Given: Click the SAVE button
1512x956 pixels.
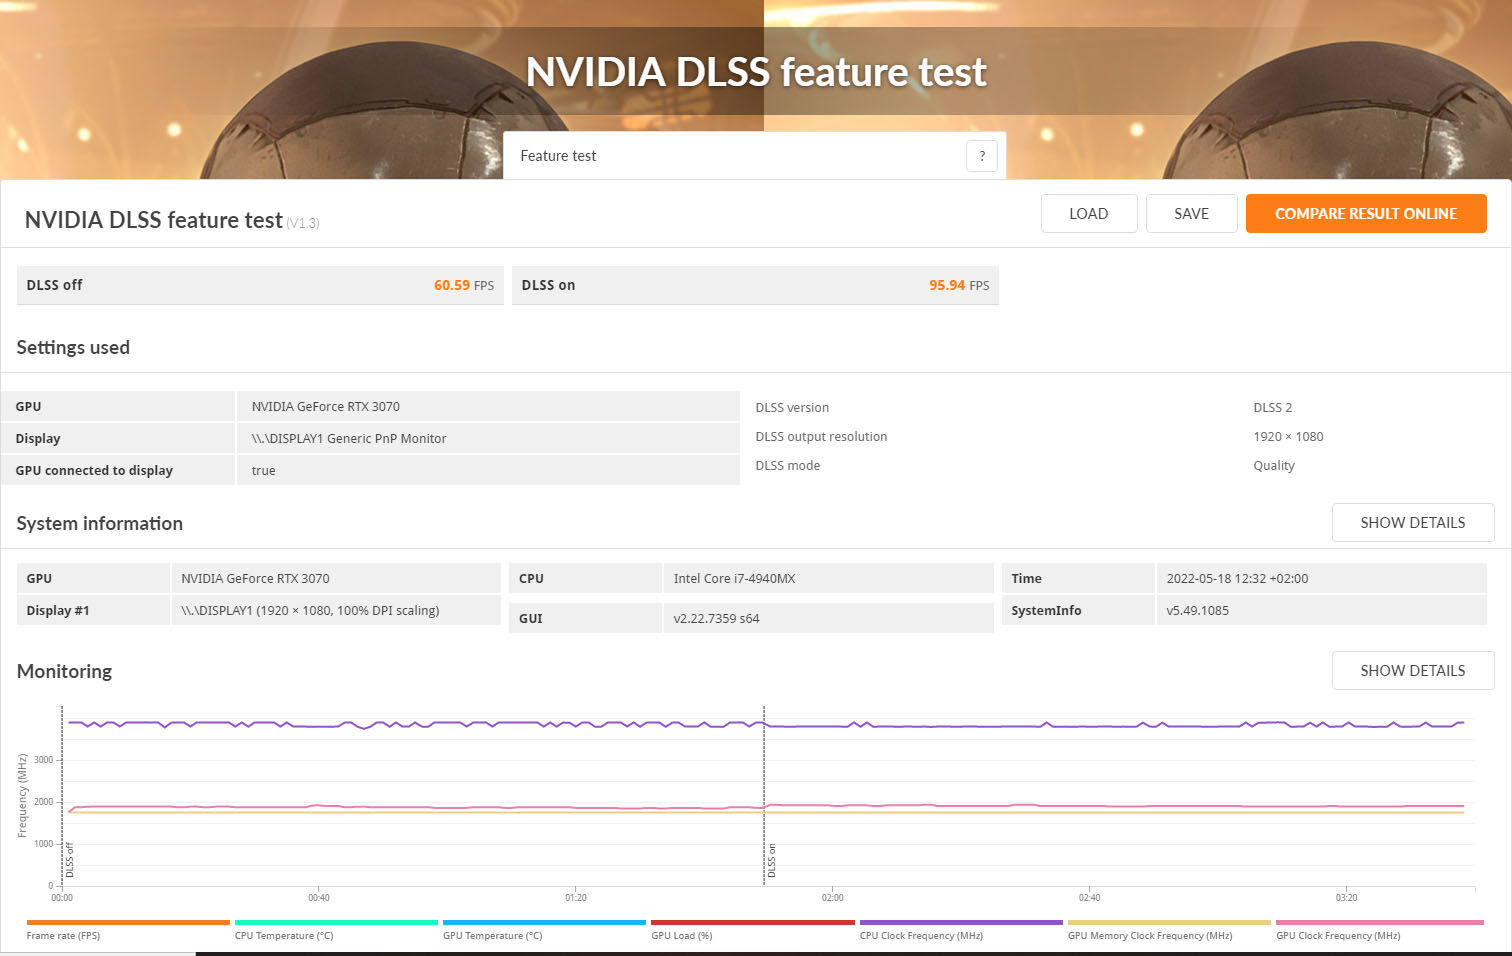Looking at the screenshot, I should 1191,214.
